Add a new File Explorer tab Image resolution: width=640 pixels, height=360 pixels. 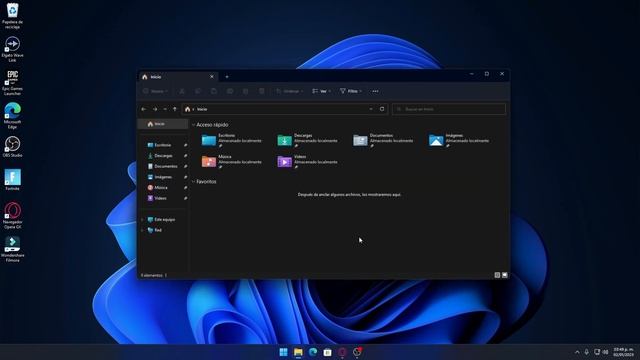[227, 77]
